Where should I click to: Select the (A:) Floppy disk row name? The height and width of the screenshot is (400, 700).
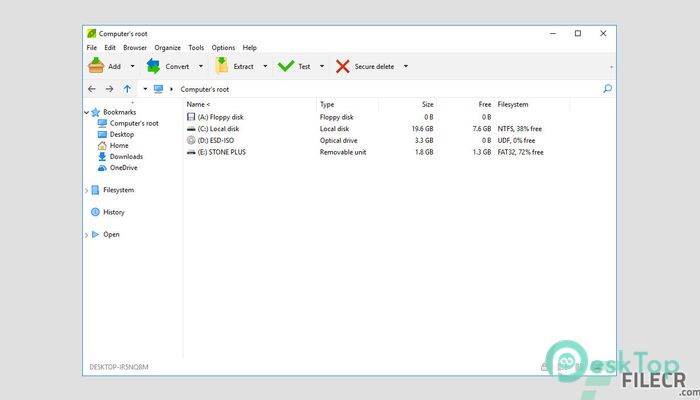221,117
